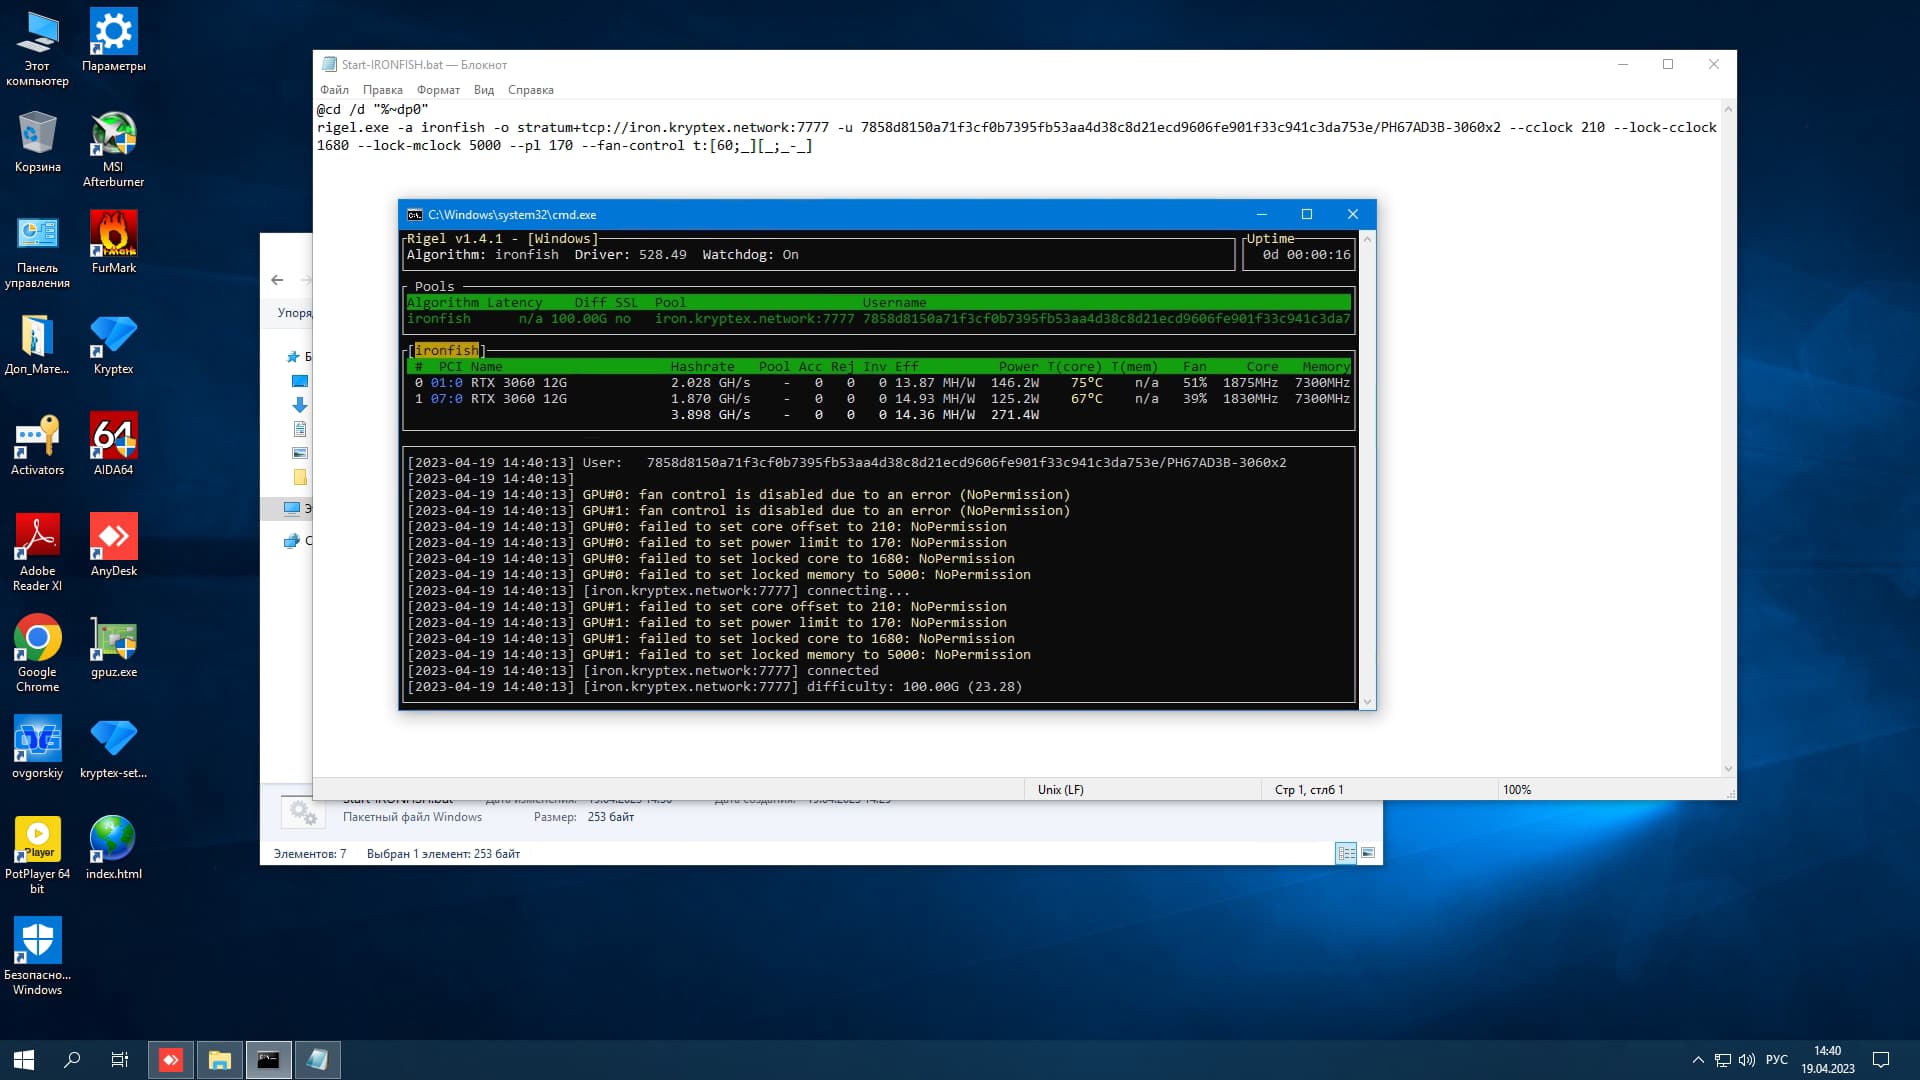This screenshot has height=1080, width=1920.
Task: Launch AnyDesk desktop shortcut
Action: 113,546
